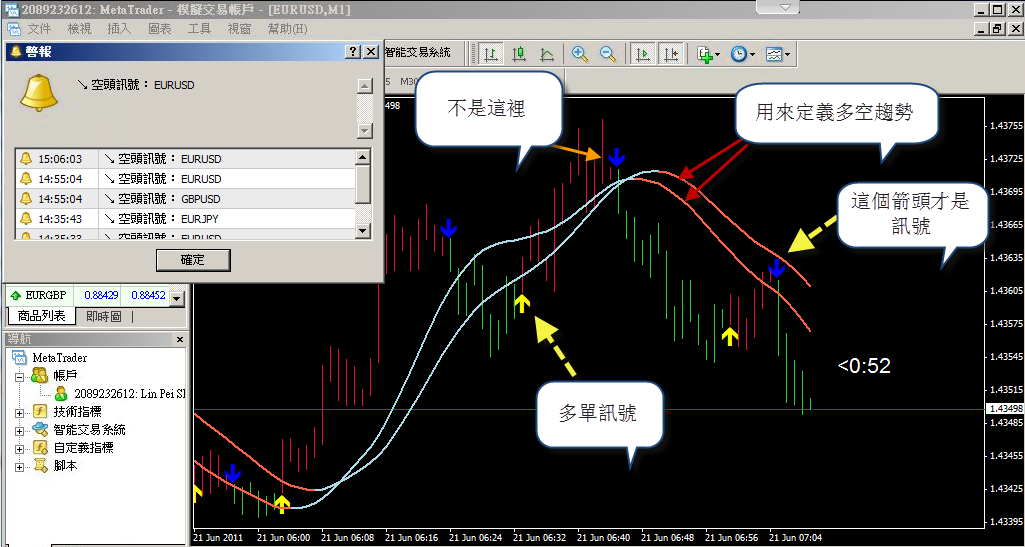Click the chart window icon beside 文件
The image size is (1025, 547).
click(13, 29)
